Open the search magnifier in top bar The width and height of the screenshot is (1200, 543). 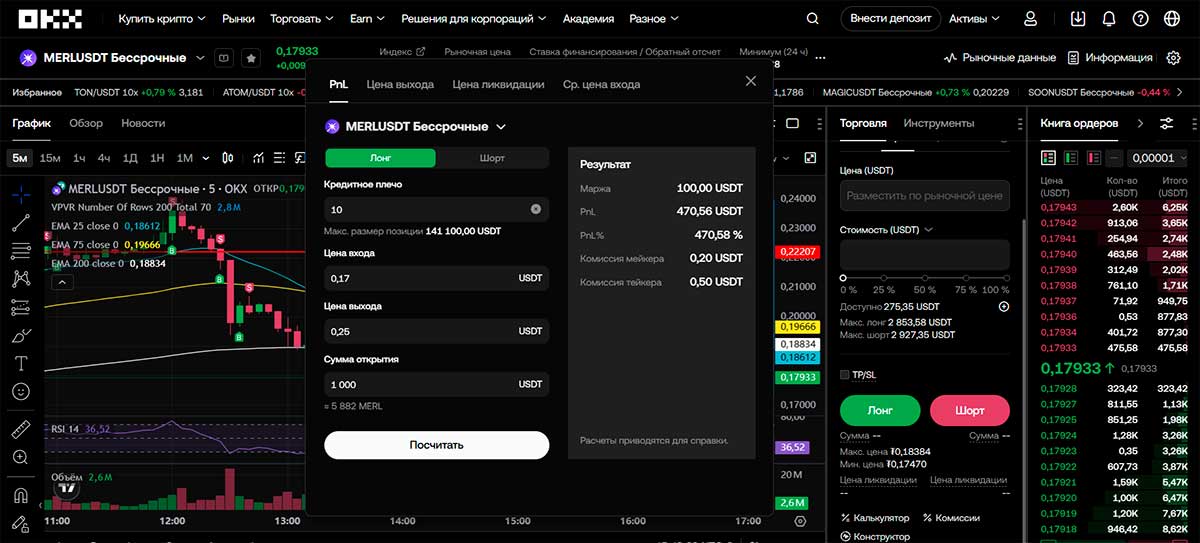[x=812, y=18]
